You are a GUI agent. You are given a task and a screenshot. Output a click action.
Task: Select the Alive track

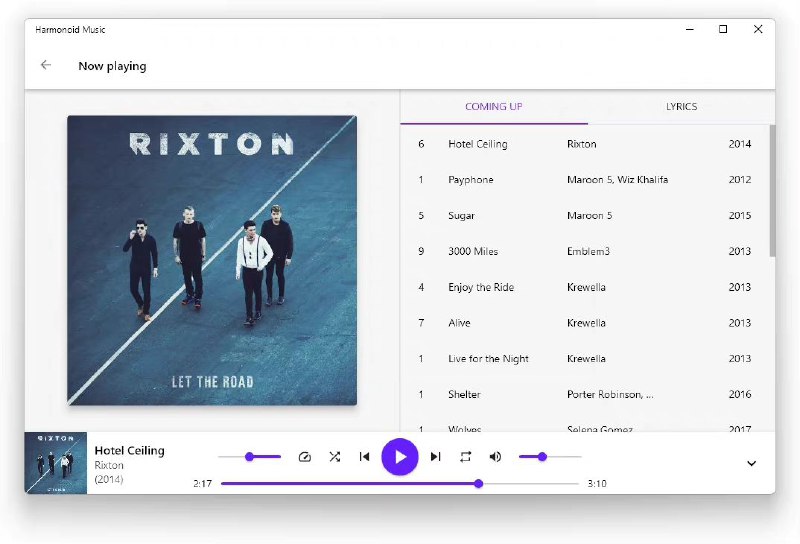(x=585, y=323)
